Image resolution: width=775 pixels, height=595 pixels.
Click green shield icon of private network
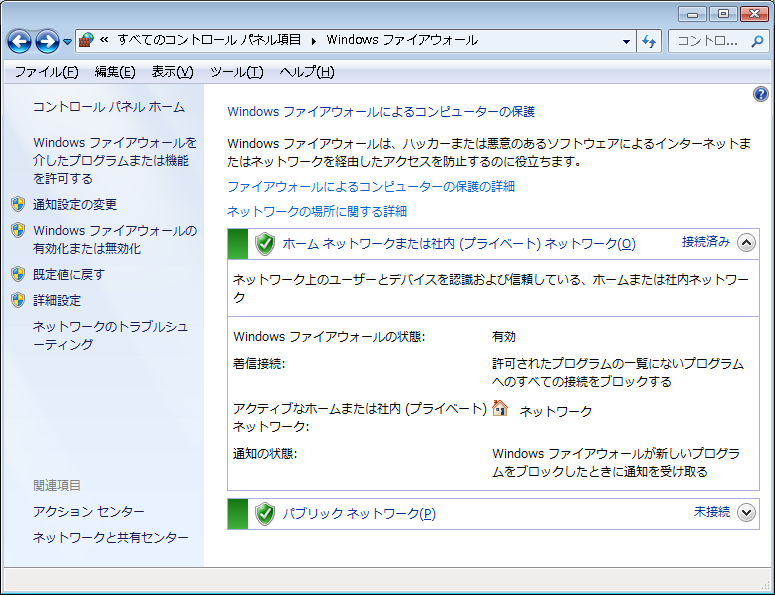pos(265,244)
